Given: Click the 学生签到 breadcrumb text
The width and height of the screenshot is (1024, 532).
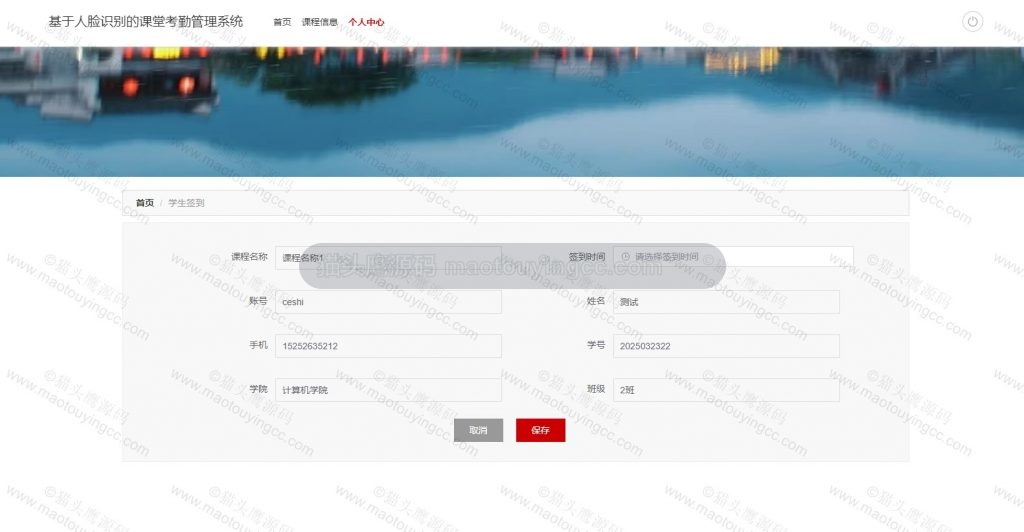Looking at the screenshot, I should coord(186,203).
